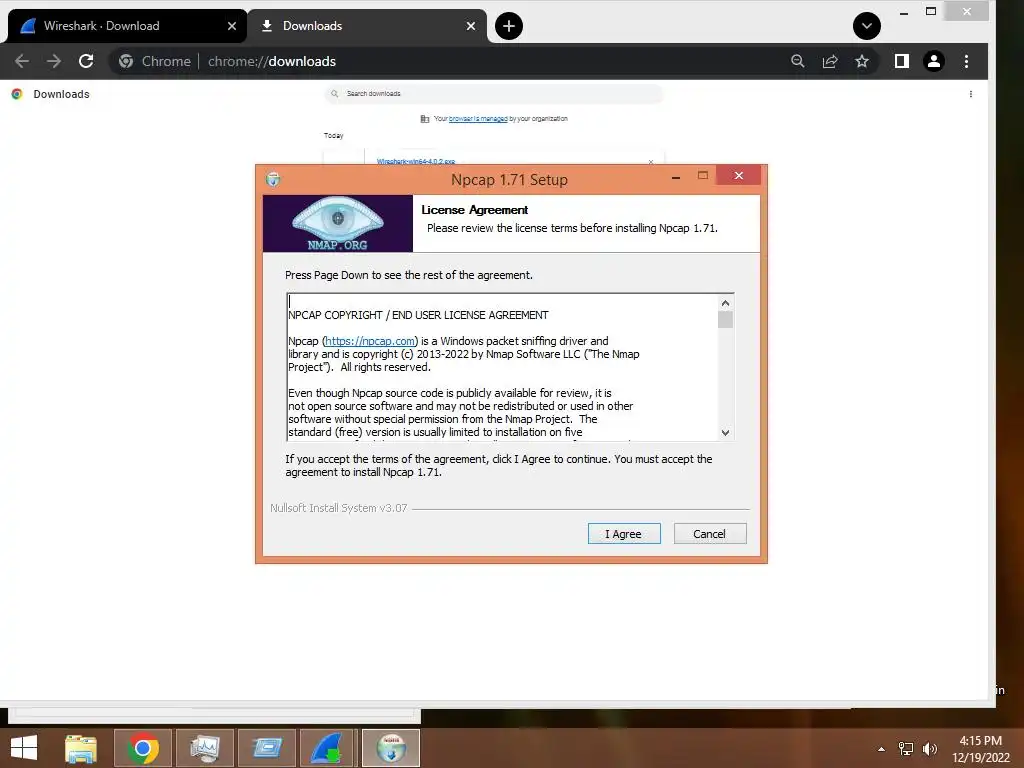Click the Chrome taskbar icon

[143, 748]
